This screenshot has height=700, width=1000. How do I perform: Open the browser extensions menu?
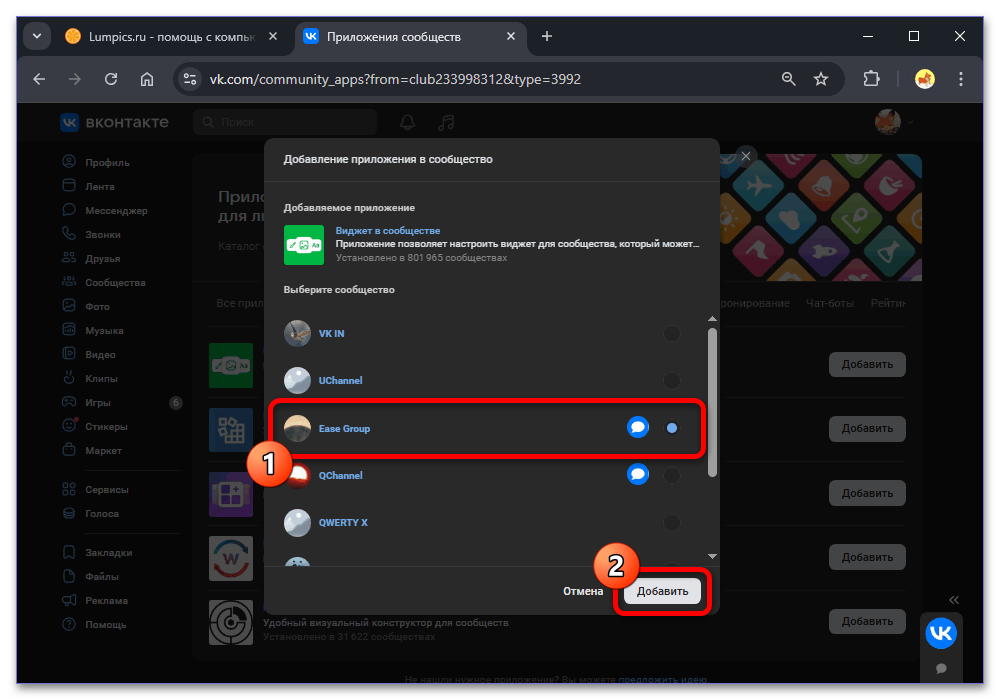(x=871, y=79)
